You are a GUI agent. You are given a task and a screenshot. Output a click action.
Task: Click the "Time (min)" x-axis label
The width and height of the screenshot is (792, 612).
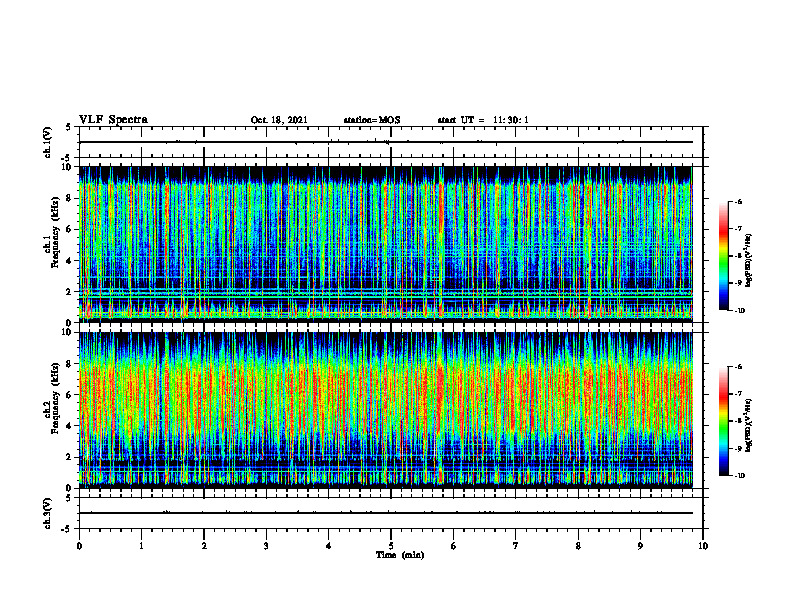(x=400, y=555)
